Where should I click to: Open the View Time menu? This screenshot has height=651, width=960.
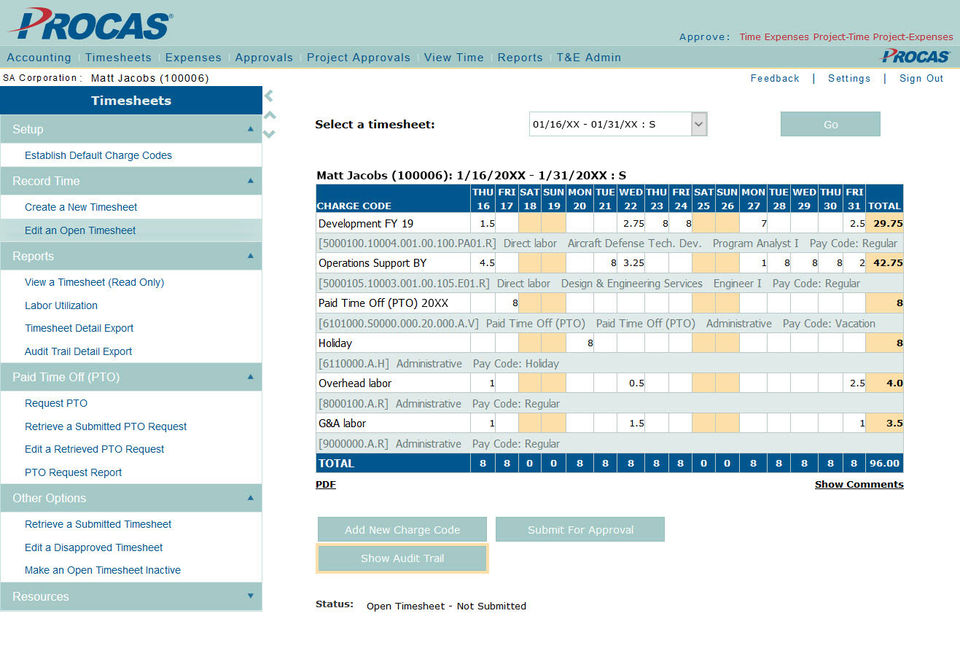click(x=454, y=57)
